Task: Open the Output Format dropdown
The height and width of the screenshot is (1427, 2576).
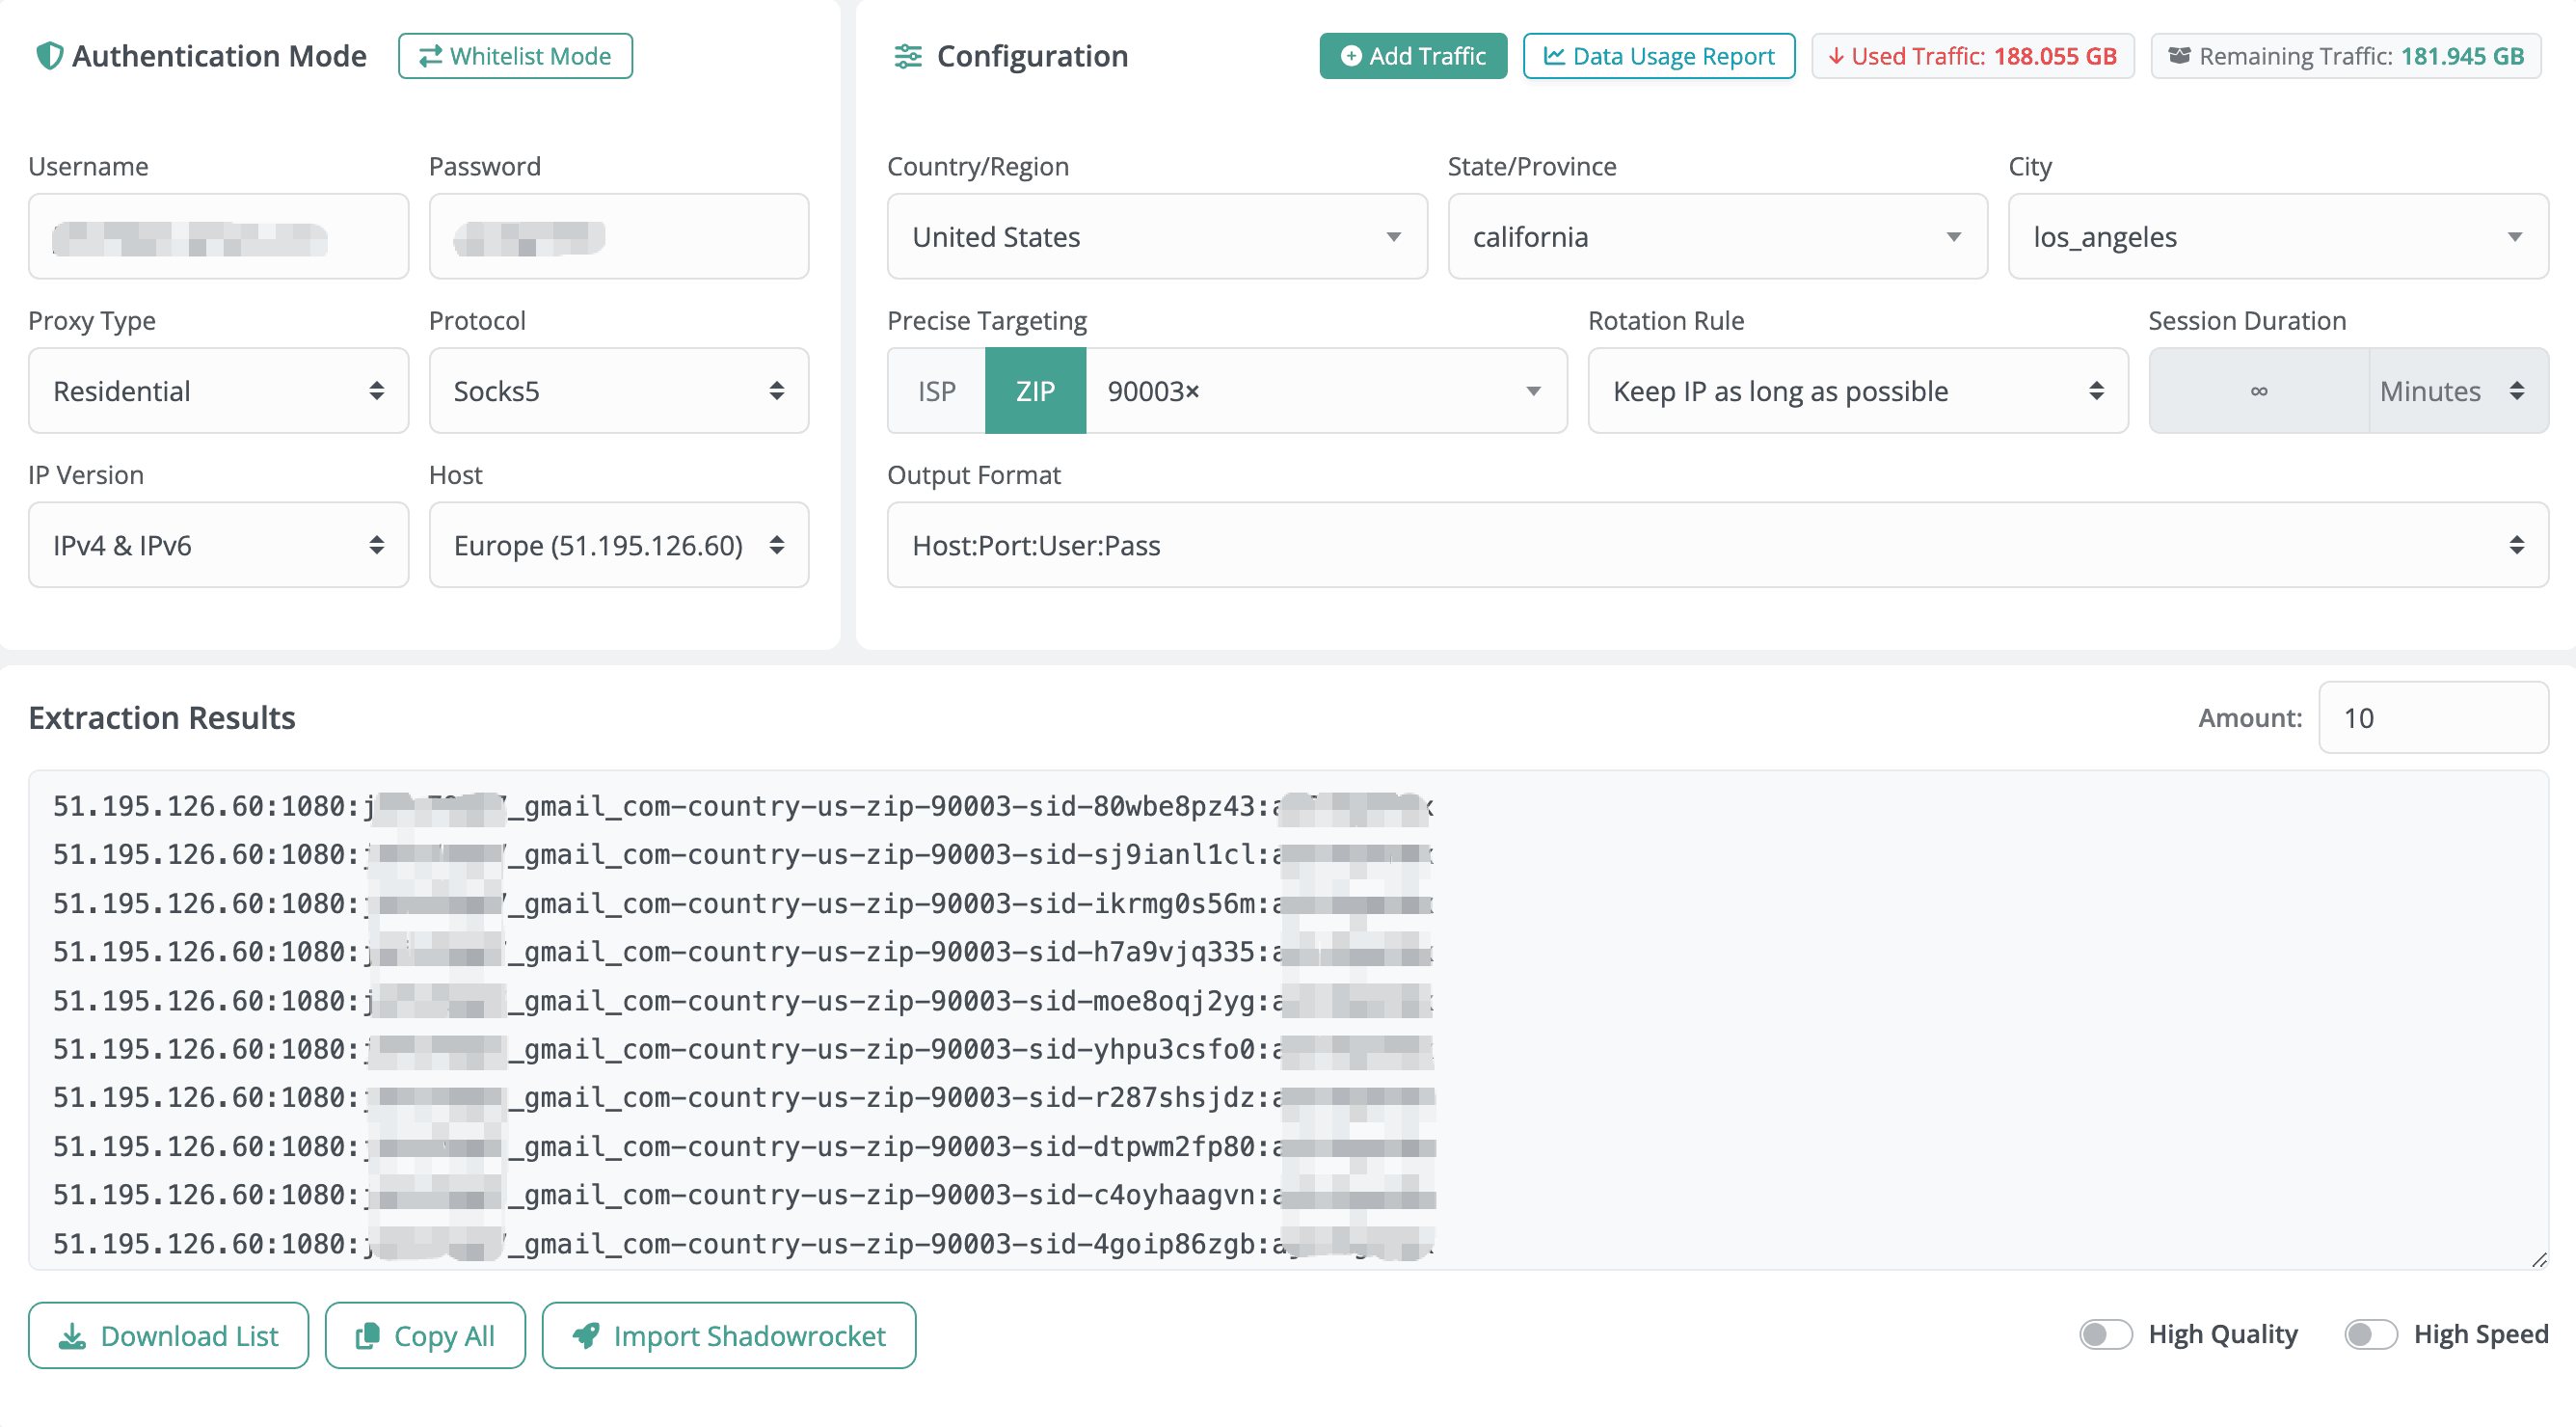Action: tap(1717, 545)
